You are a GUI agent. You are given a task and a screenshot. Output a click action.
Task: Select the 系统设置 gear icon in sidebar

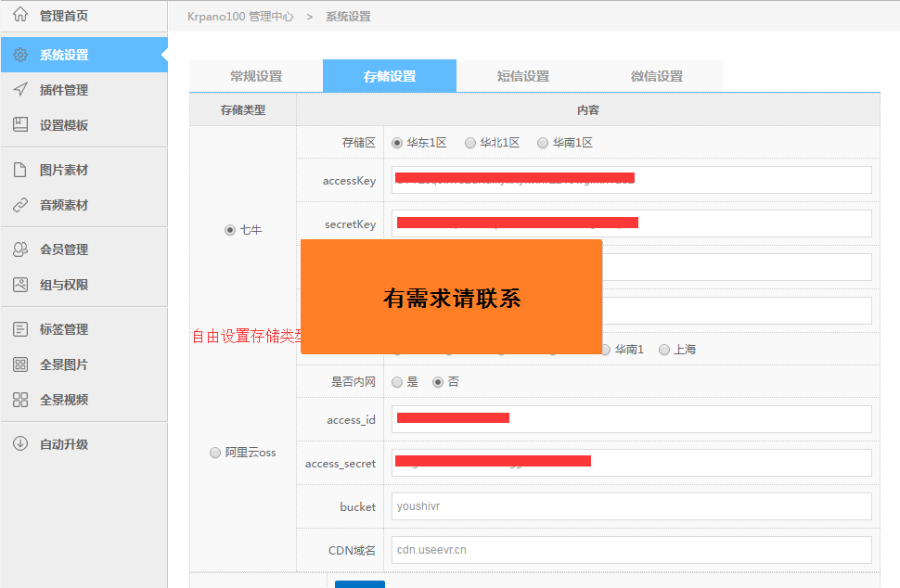[20, 55]
